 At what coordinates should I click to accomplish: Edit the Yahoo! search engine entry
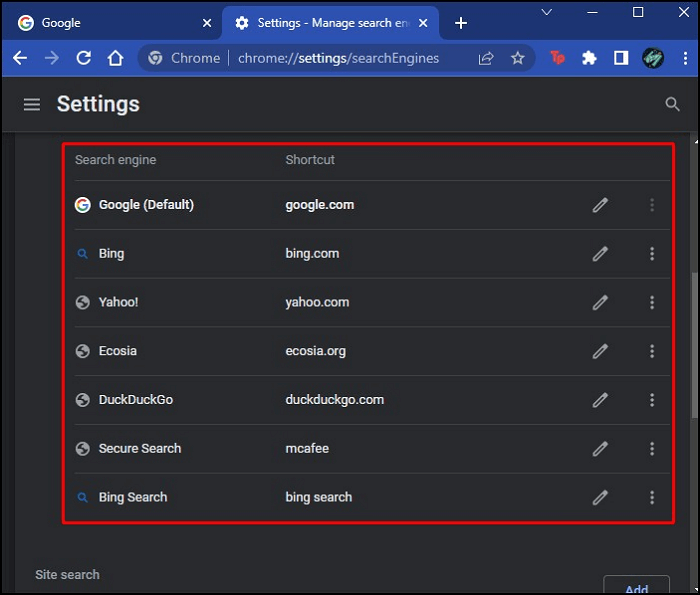click(600, 302)
